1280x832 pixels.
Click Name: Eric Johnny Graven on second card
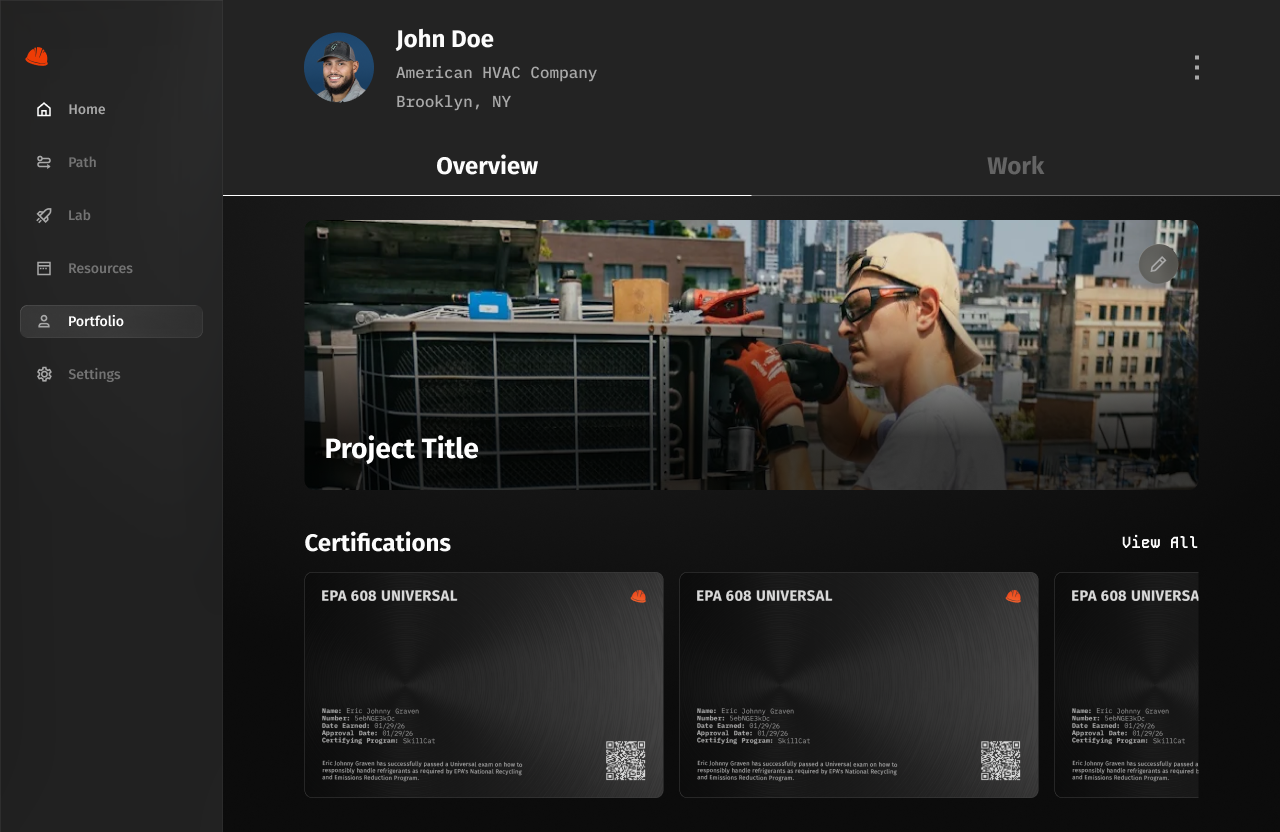[x=745, y=711]
